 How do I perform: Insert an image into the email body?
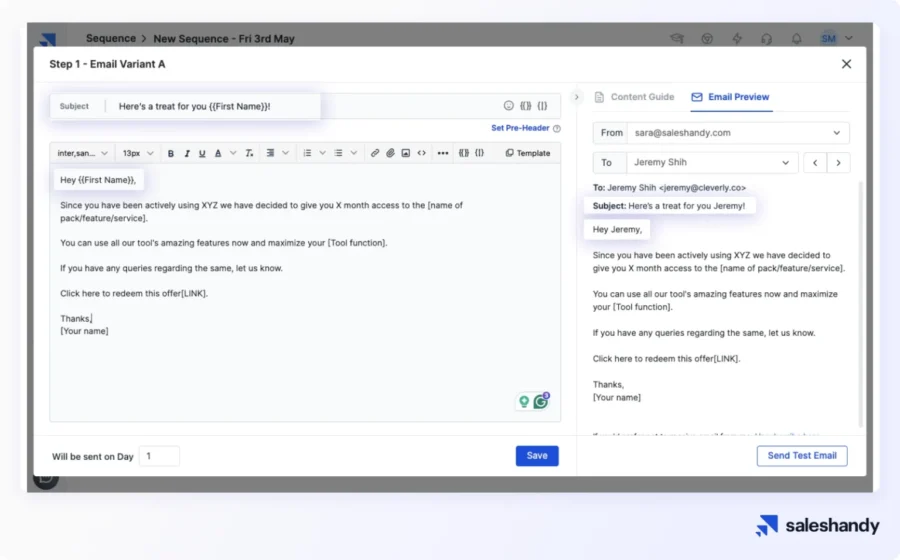[406, 154]
